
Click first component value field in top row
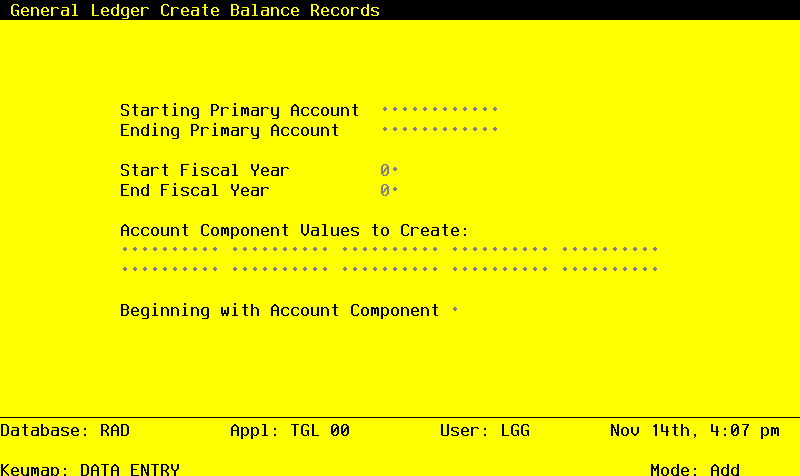pos(170,249)
